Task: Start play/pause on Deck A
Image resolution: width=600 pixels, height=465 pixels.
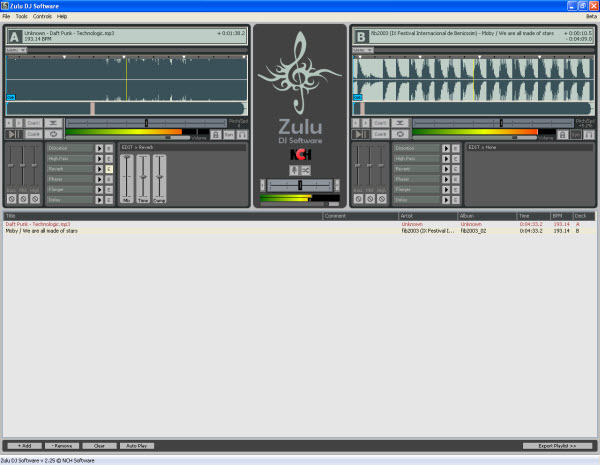Action: tap(14, 134)
